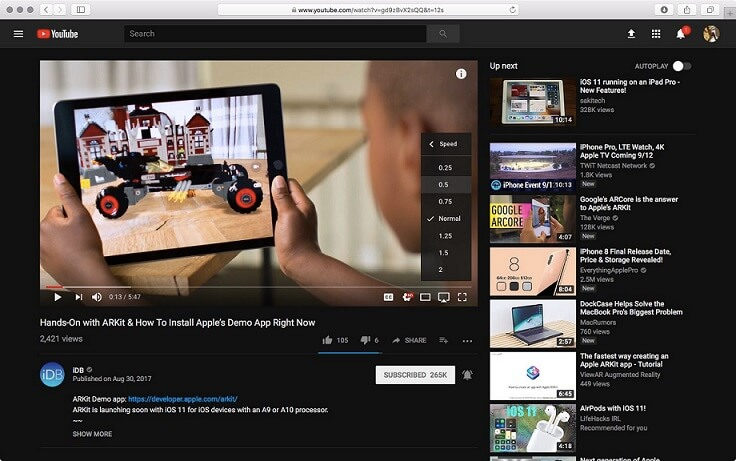Image resolution: width=736 pixels, height=461 pixels.
Task: Click the upload video icon
Action: coord(631,34)
